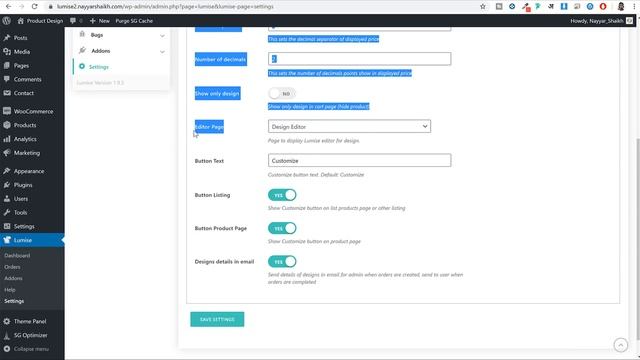Open Plugins menu item
Screen dimensions: 640x360
(23, 185)
